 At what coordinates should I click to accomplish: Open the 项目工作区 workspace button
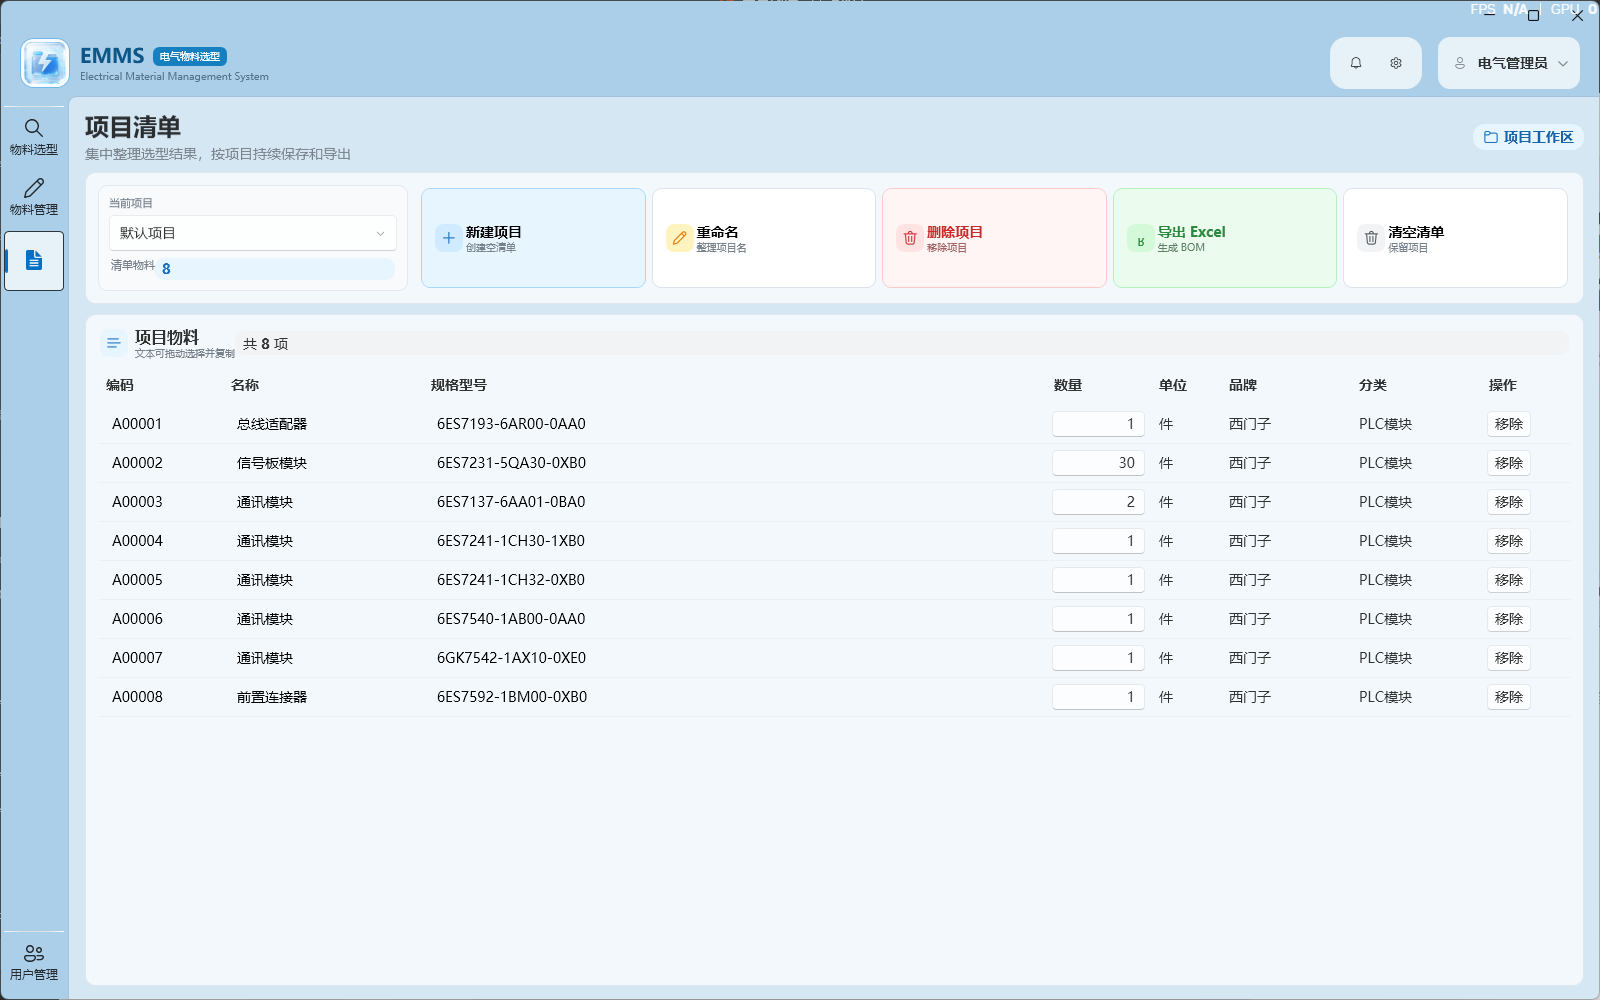coord(1528,137)
